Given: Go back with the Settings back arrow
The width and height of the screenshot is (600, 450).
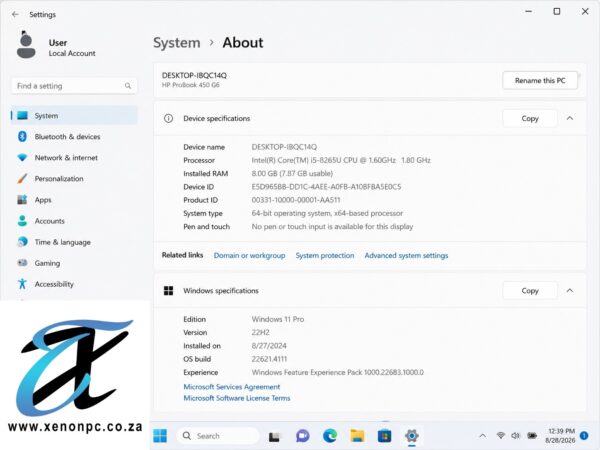Looking at the screenshot, I should click(x=15, y=15).
